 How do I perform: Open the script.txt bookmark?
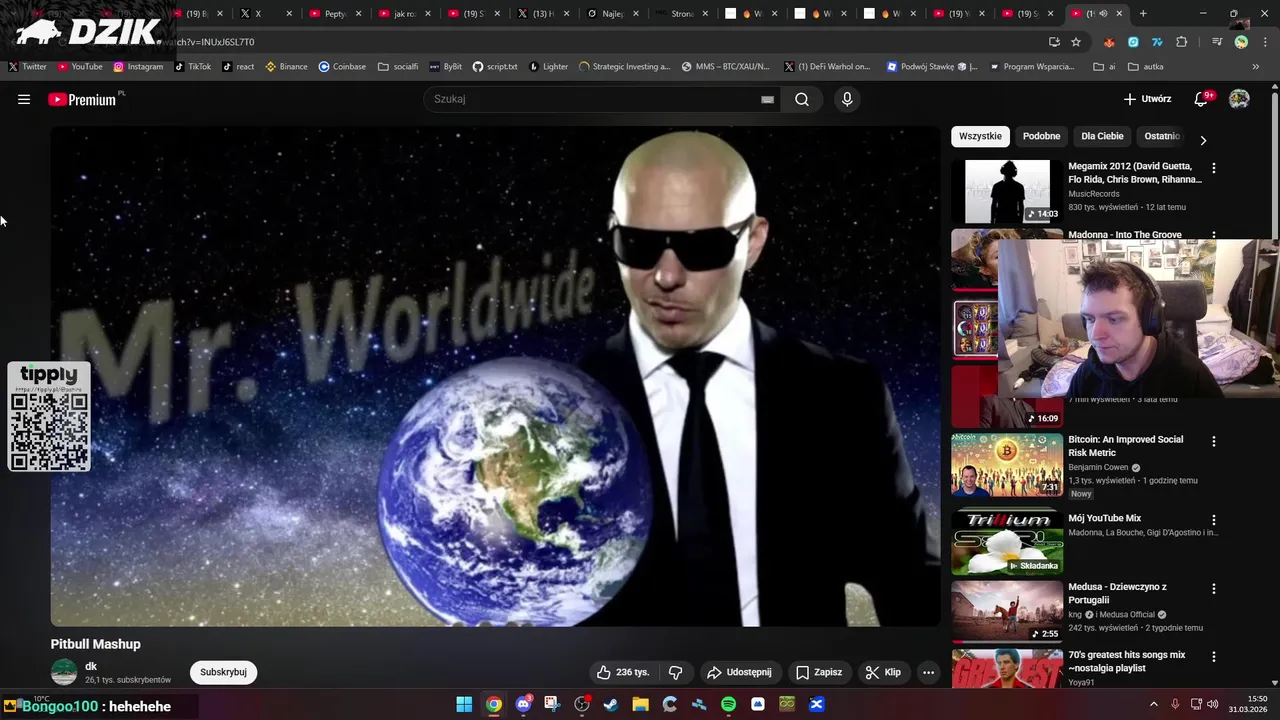(x=495, y=66)
